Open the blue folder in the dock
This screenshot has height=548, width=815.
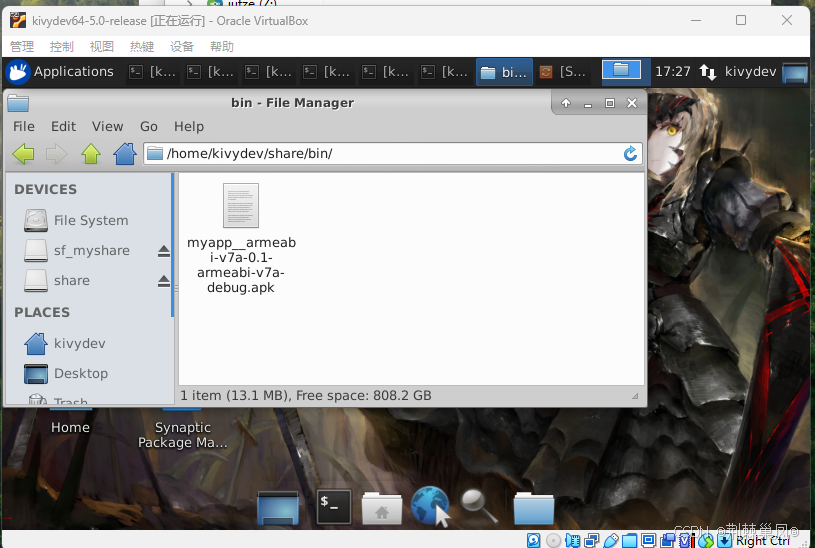(534, 508)
